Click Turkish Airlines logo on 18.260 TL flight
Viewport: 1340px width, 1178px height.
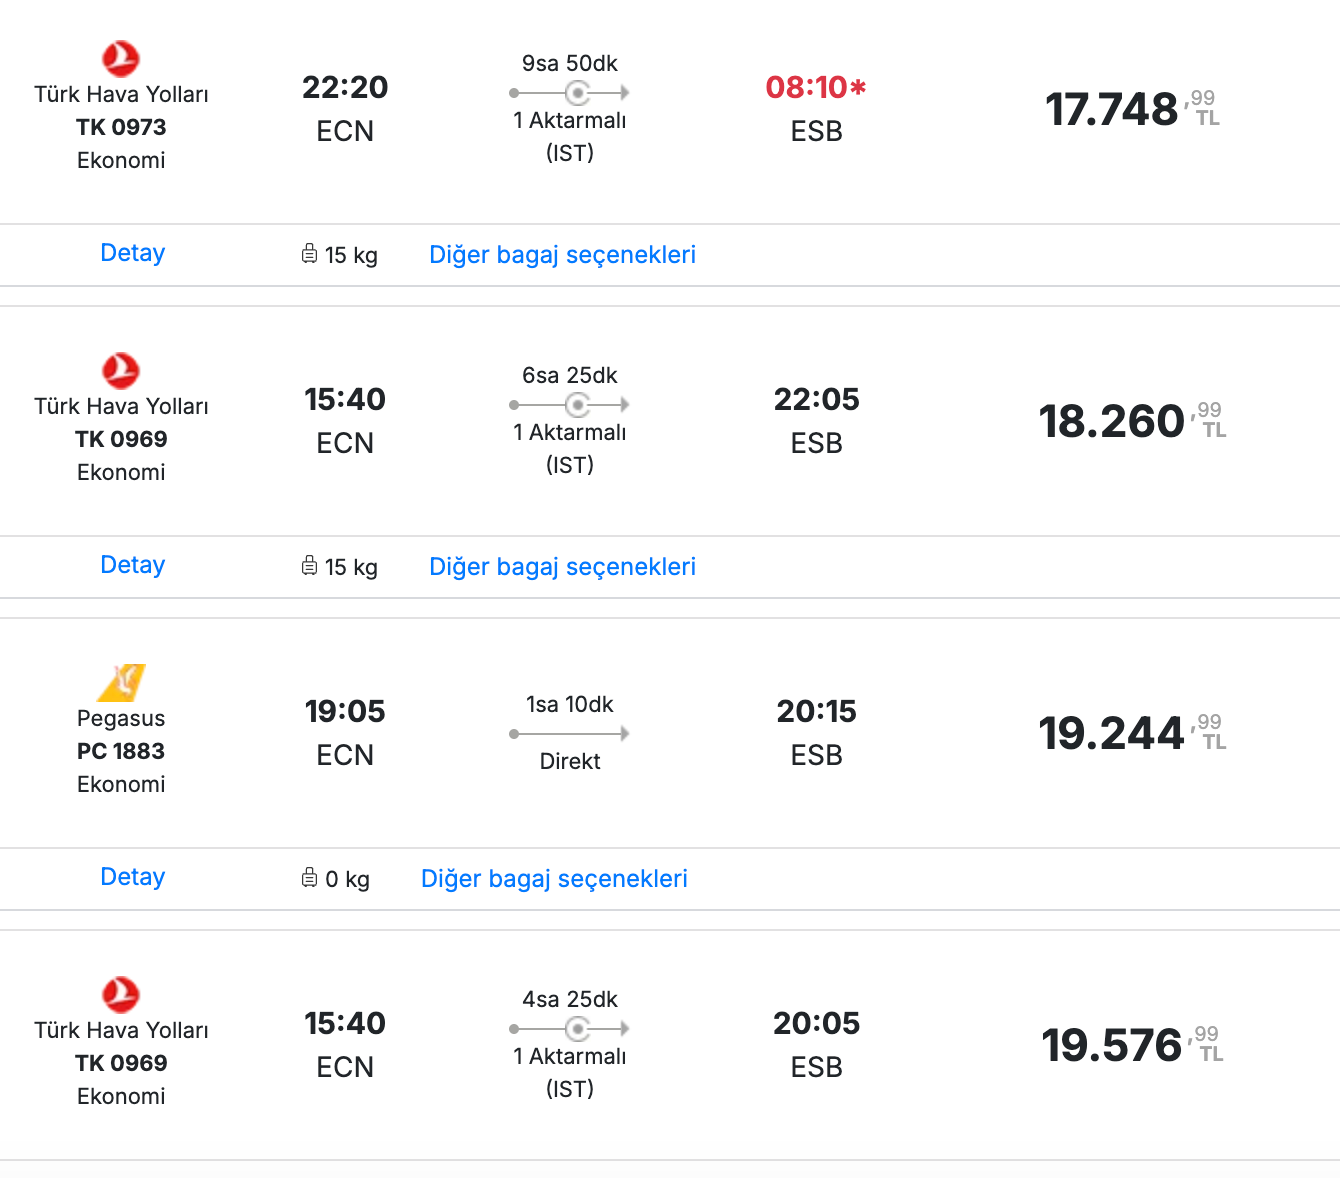[121, 371]
